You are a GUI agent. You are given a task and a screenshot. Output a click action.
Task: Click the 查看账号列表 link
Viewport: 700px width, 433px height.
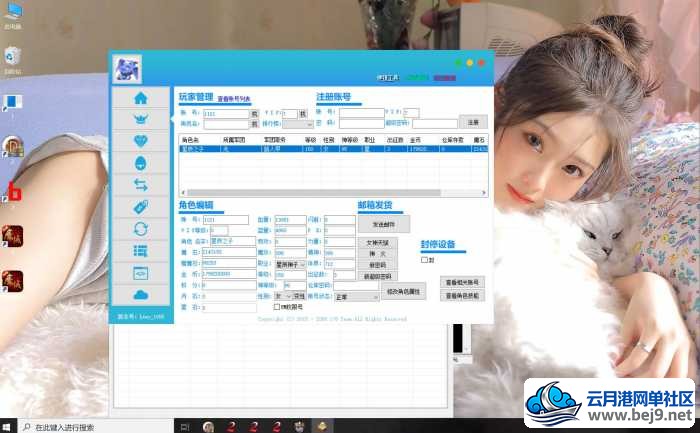(234, 99)
